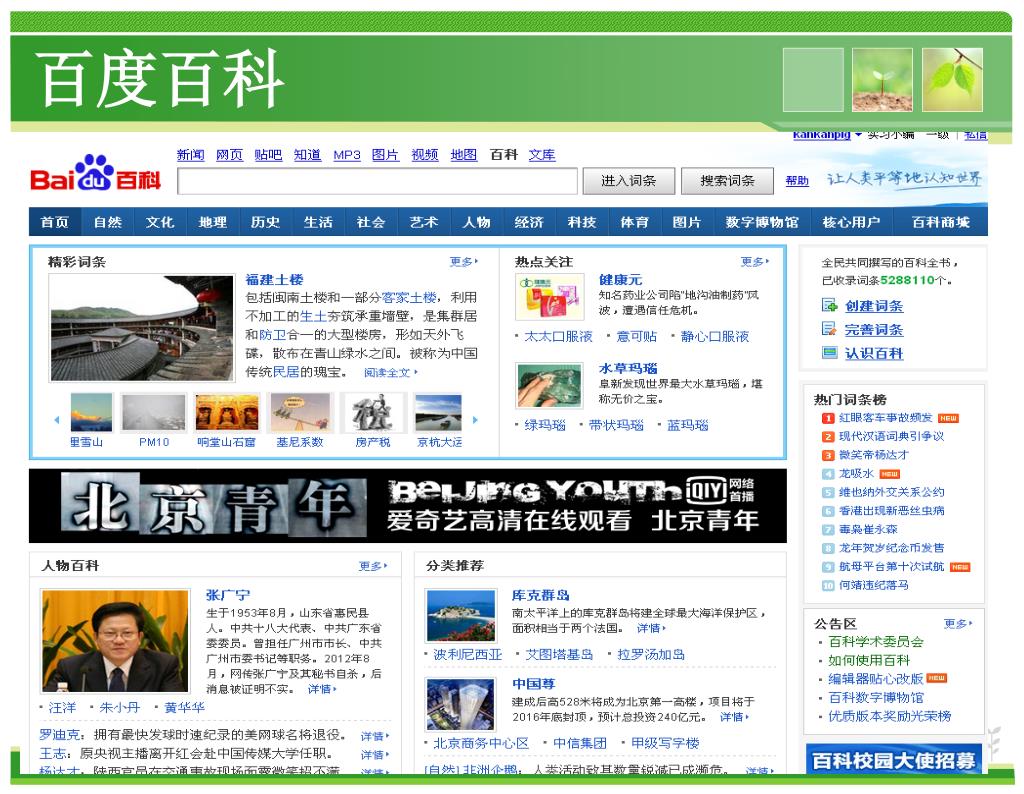Open 阅读全文 for 福建土楼
Image resolution: width=1024 pixels, height=794 pixels.
(391, 372)
